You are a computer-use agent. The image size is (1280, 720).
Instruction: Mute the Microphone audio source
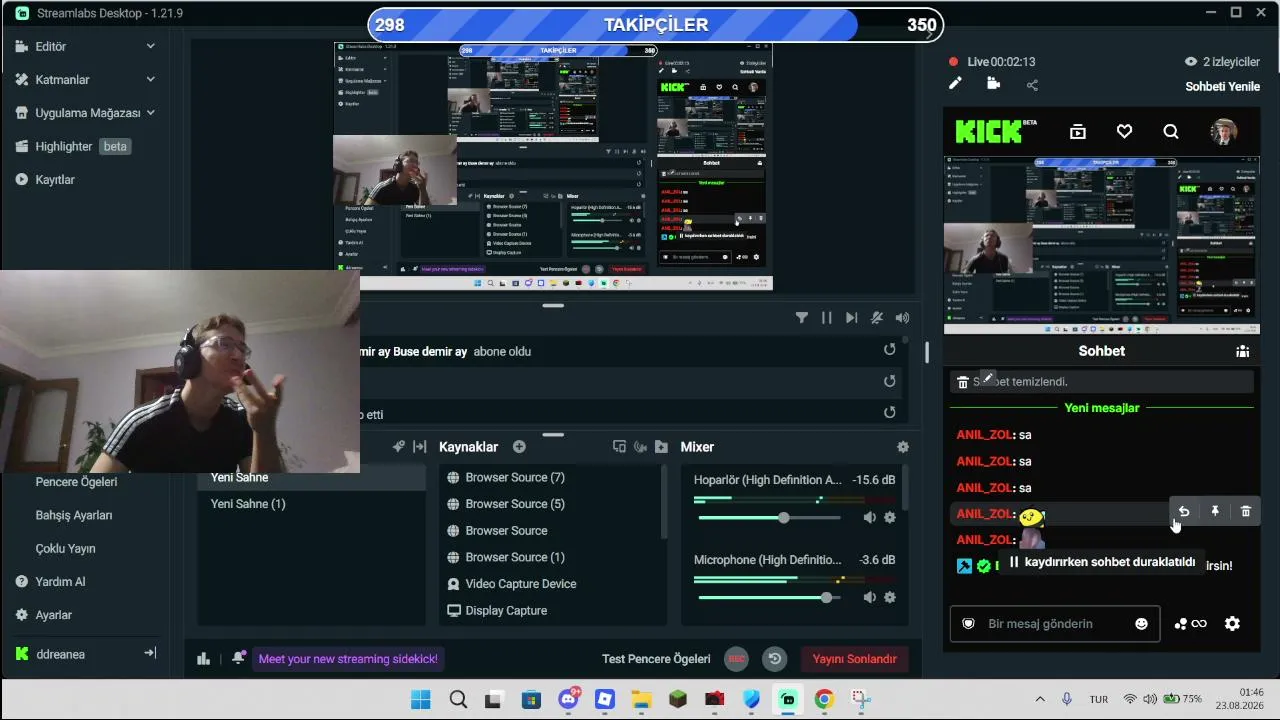tap(869, 598)
